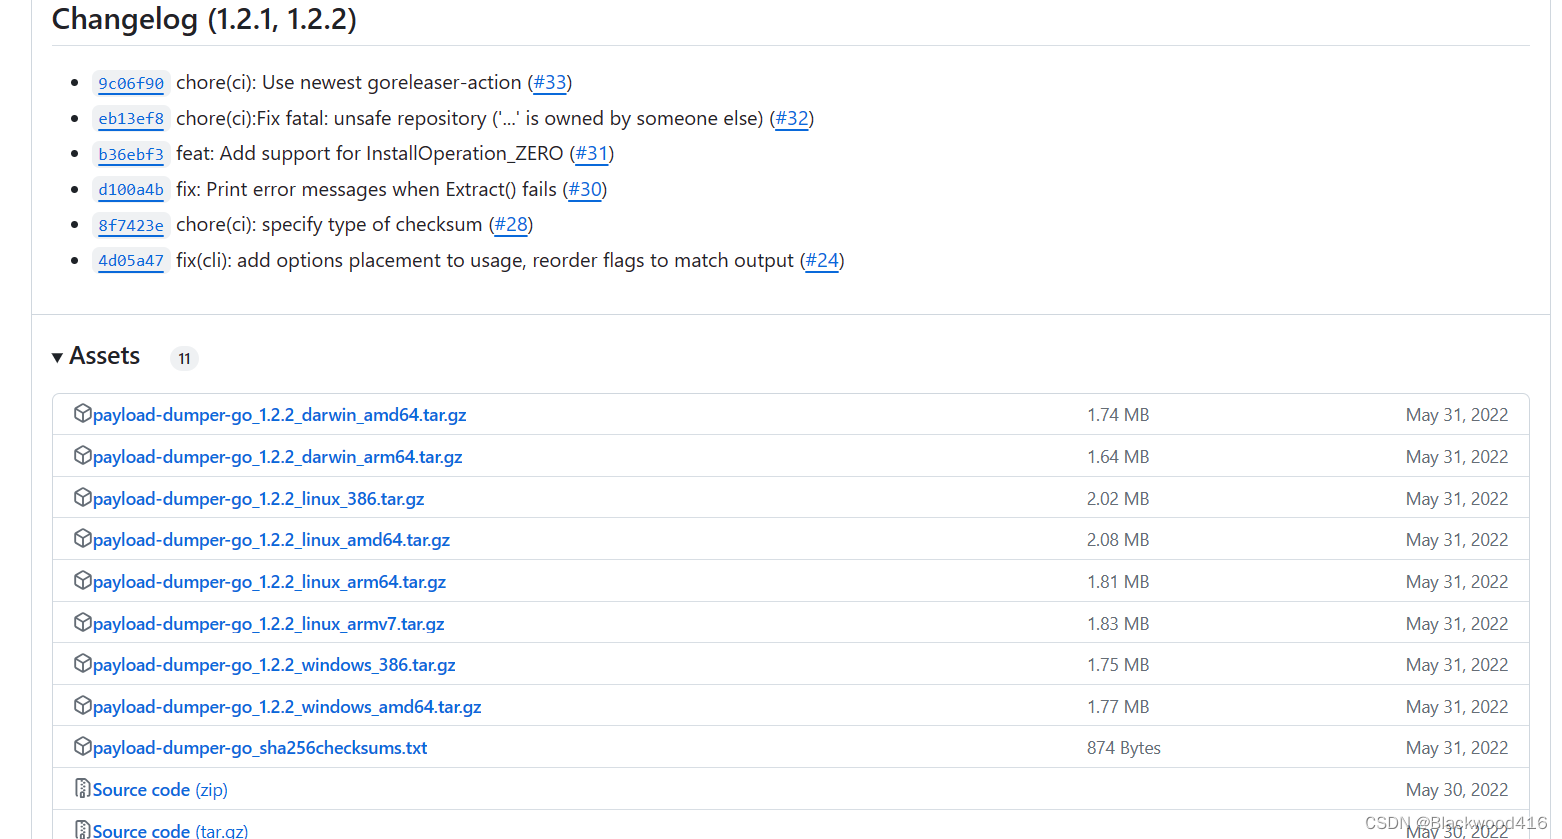Image resolution: width=1562 pixels, height=839 pixels.
Task: Download payload-dumper-go_1.2.2_linux_arm64.tar.gz
Action: click(269, 581)
